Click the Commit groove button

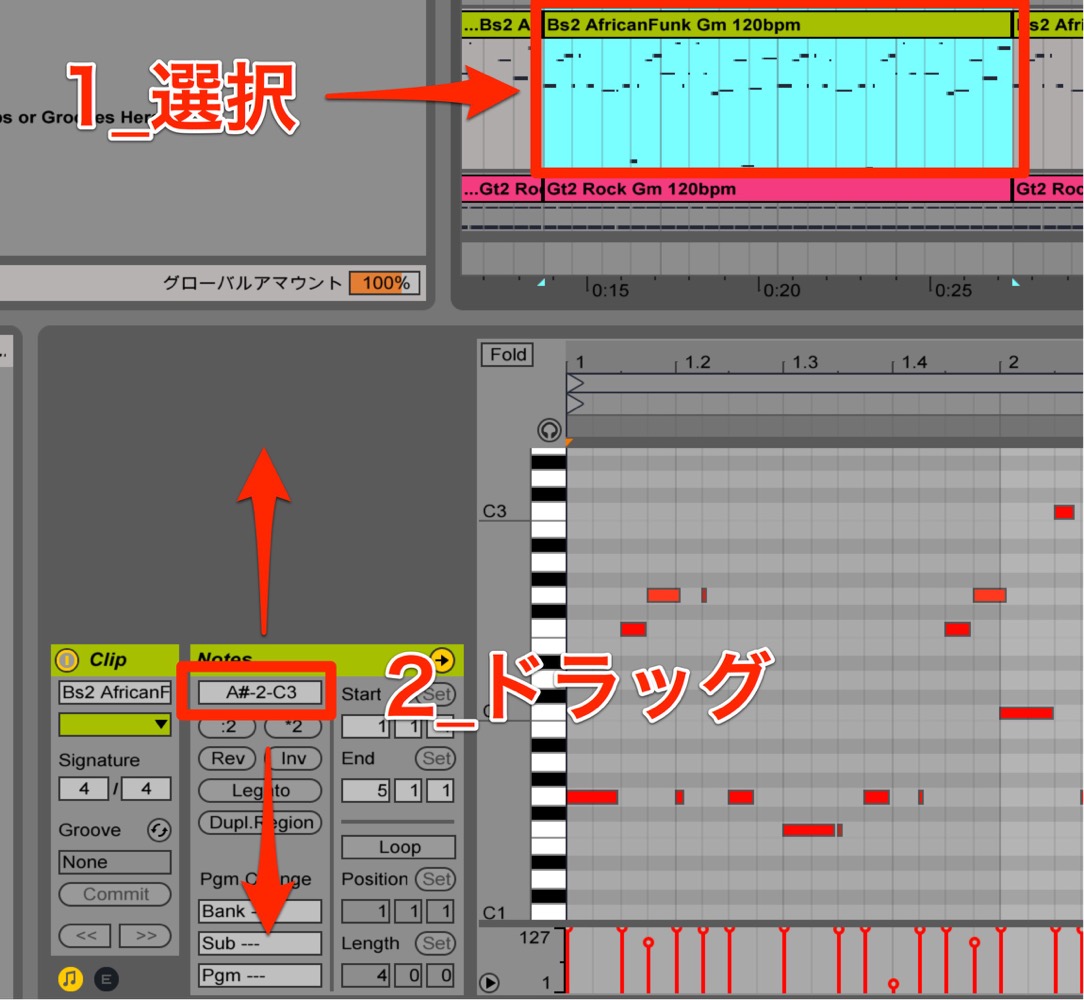tap(115, 894)
